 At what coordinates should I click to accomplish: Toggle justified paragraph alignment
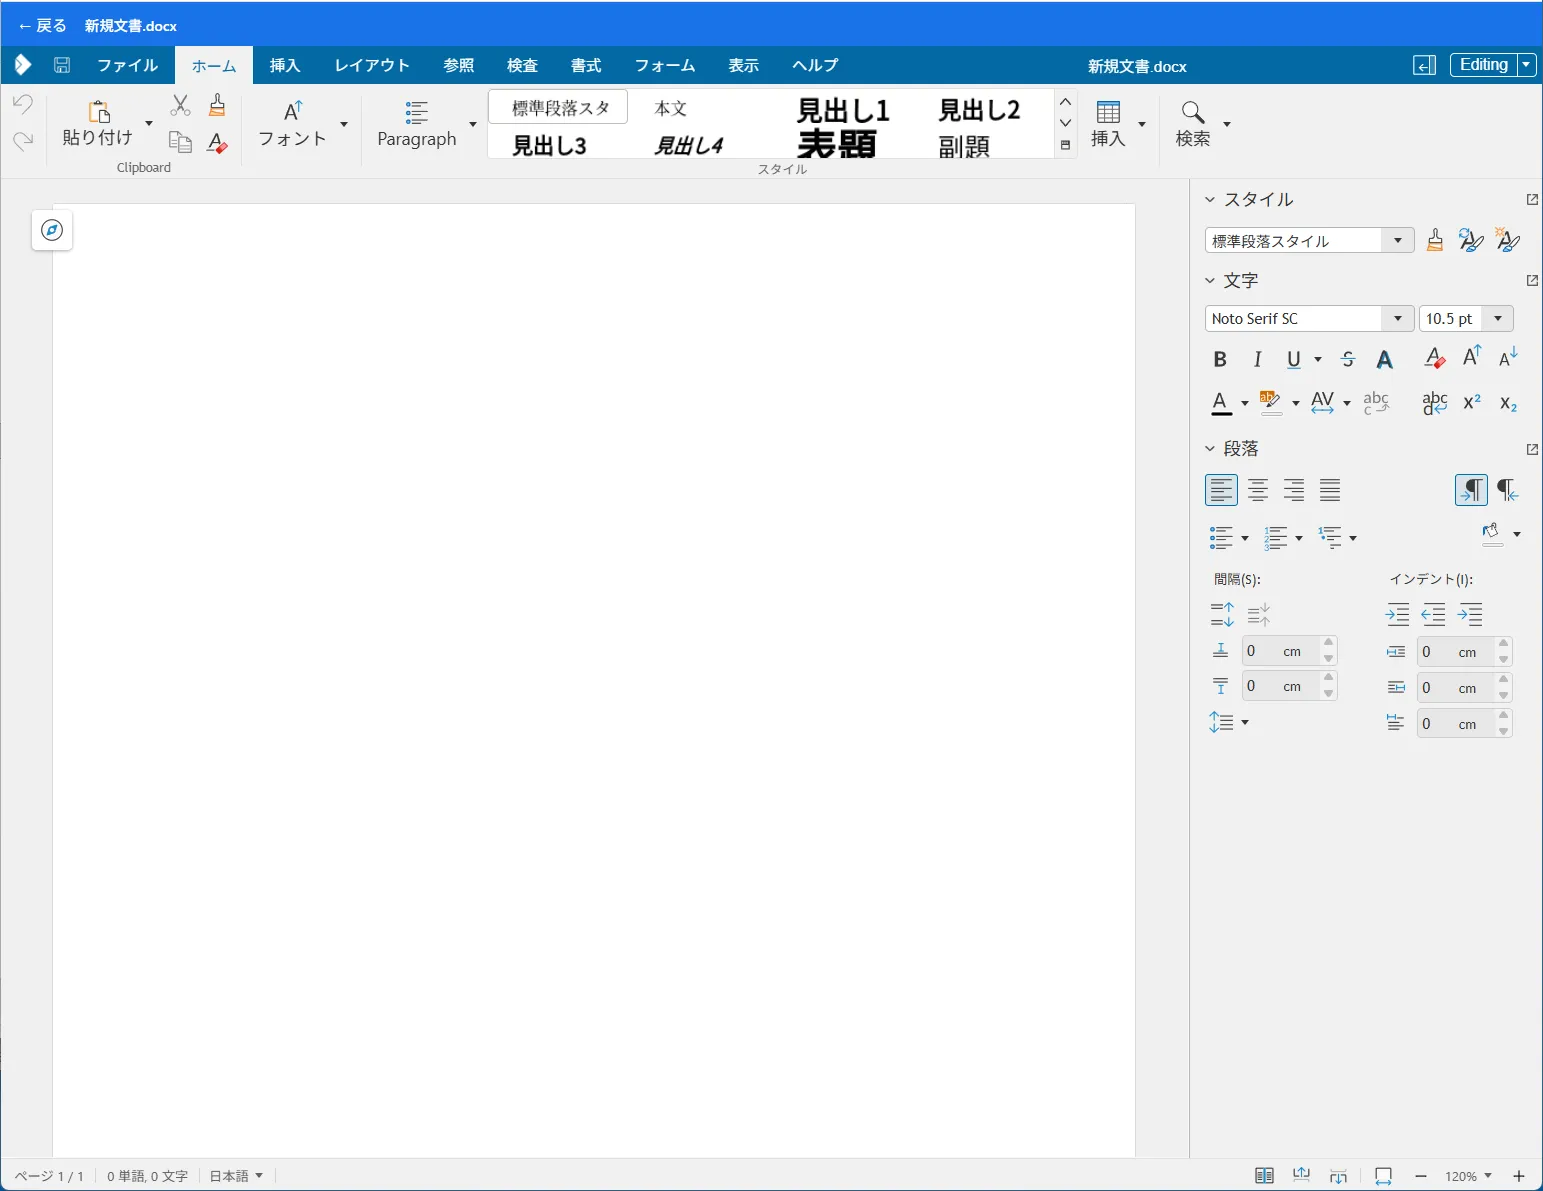pyautogui.click(x=1330, y=490)
